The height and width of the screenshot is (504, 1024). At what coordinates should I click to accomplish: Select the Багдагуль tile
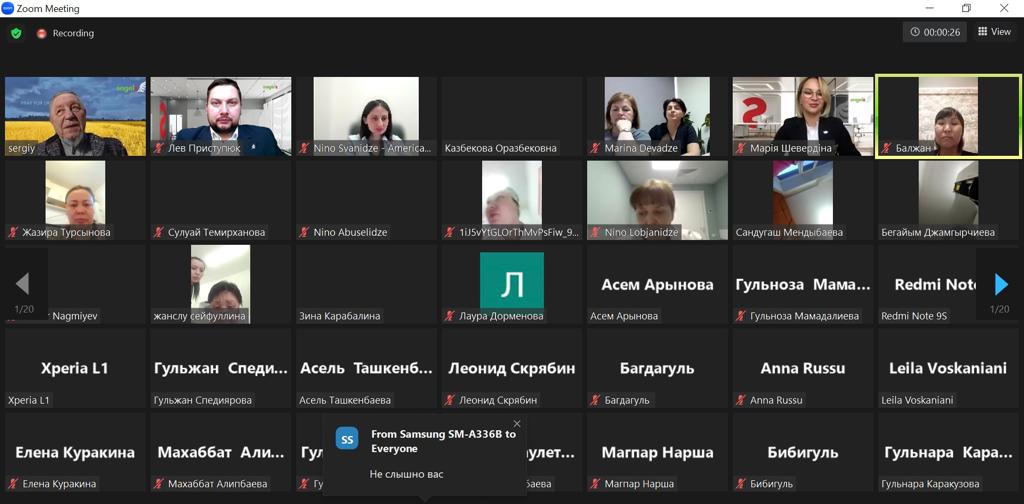click(657, 368)
